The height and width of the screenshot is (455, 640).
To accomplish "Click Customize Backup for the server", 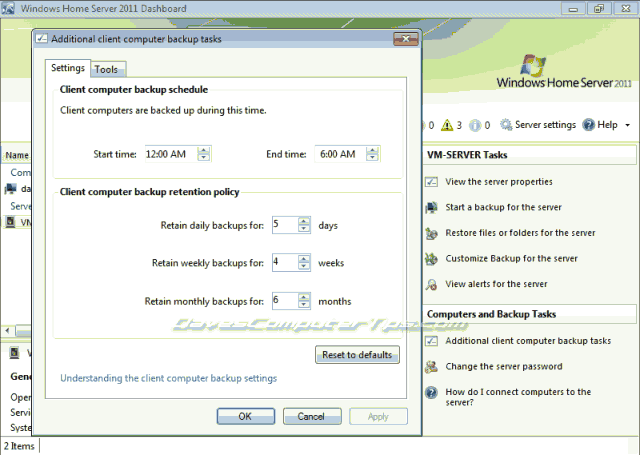I will tap(511, 258).
